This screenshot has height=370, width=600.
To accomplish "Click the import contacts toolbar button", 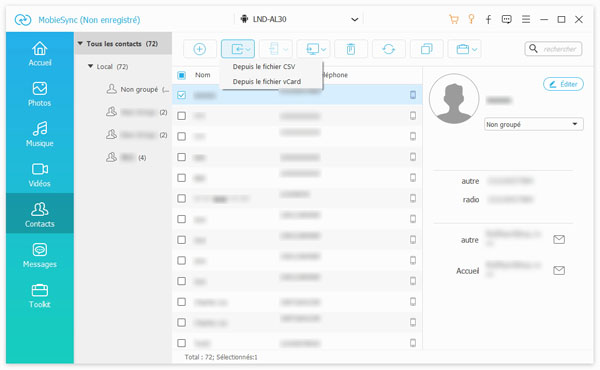I will coord(238,49).
